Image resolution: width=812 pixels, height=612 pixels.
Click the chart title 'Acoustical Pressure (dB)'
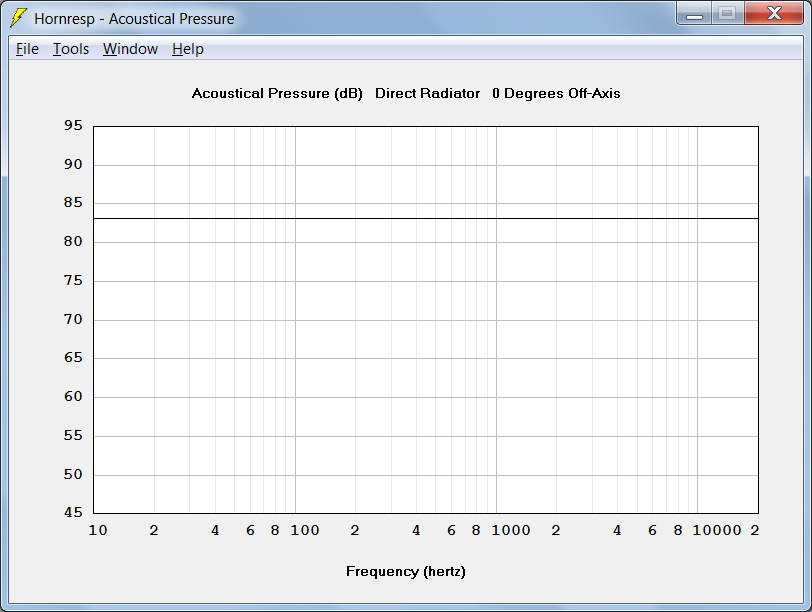[277, 93]
